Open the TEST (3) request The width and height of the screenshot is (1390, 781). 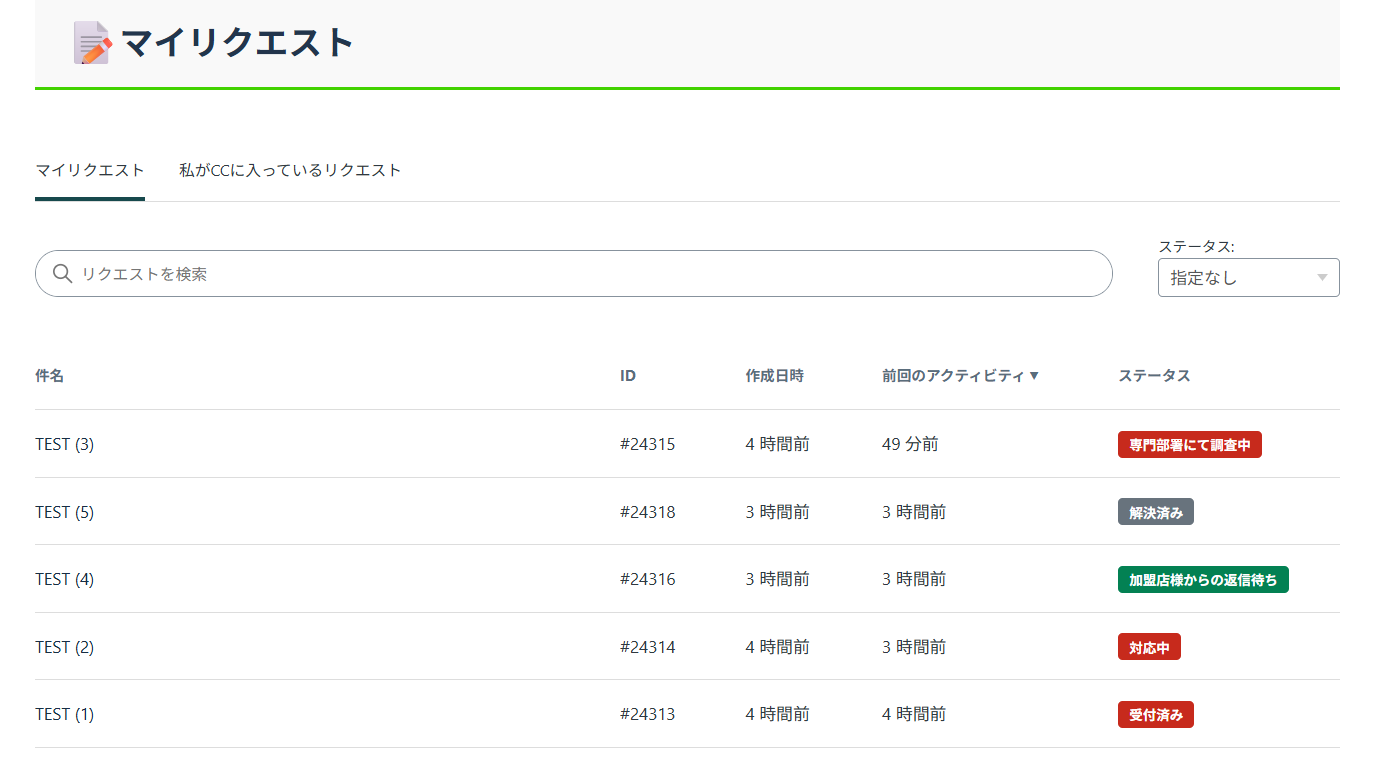(65, 444)
